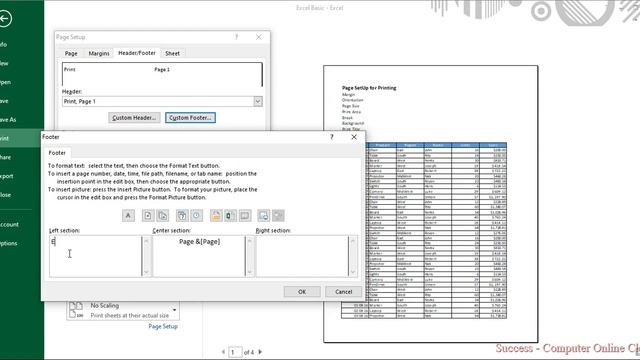Screen dimensions: 640x360
Task: Close the Page Setup dialog
Action: pos(259,37)
